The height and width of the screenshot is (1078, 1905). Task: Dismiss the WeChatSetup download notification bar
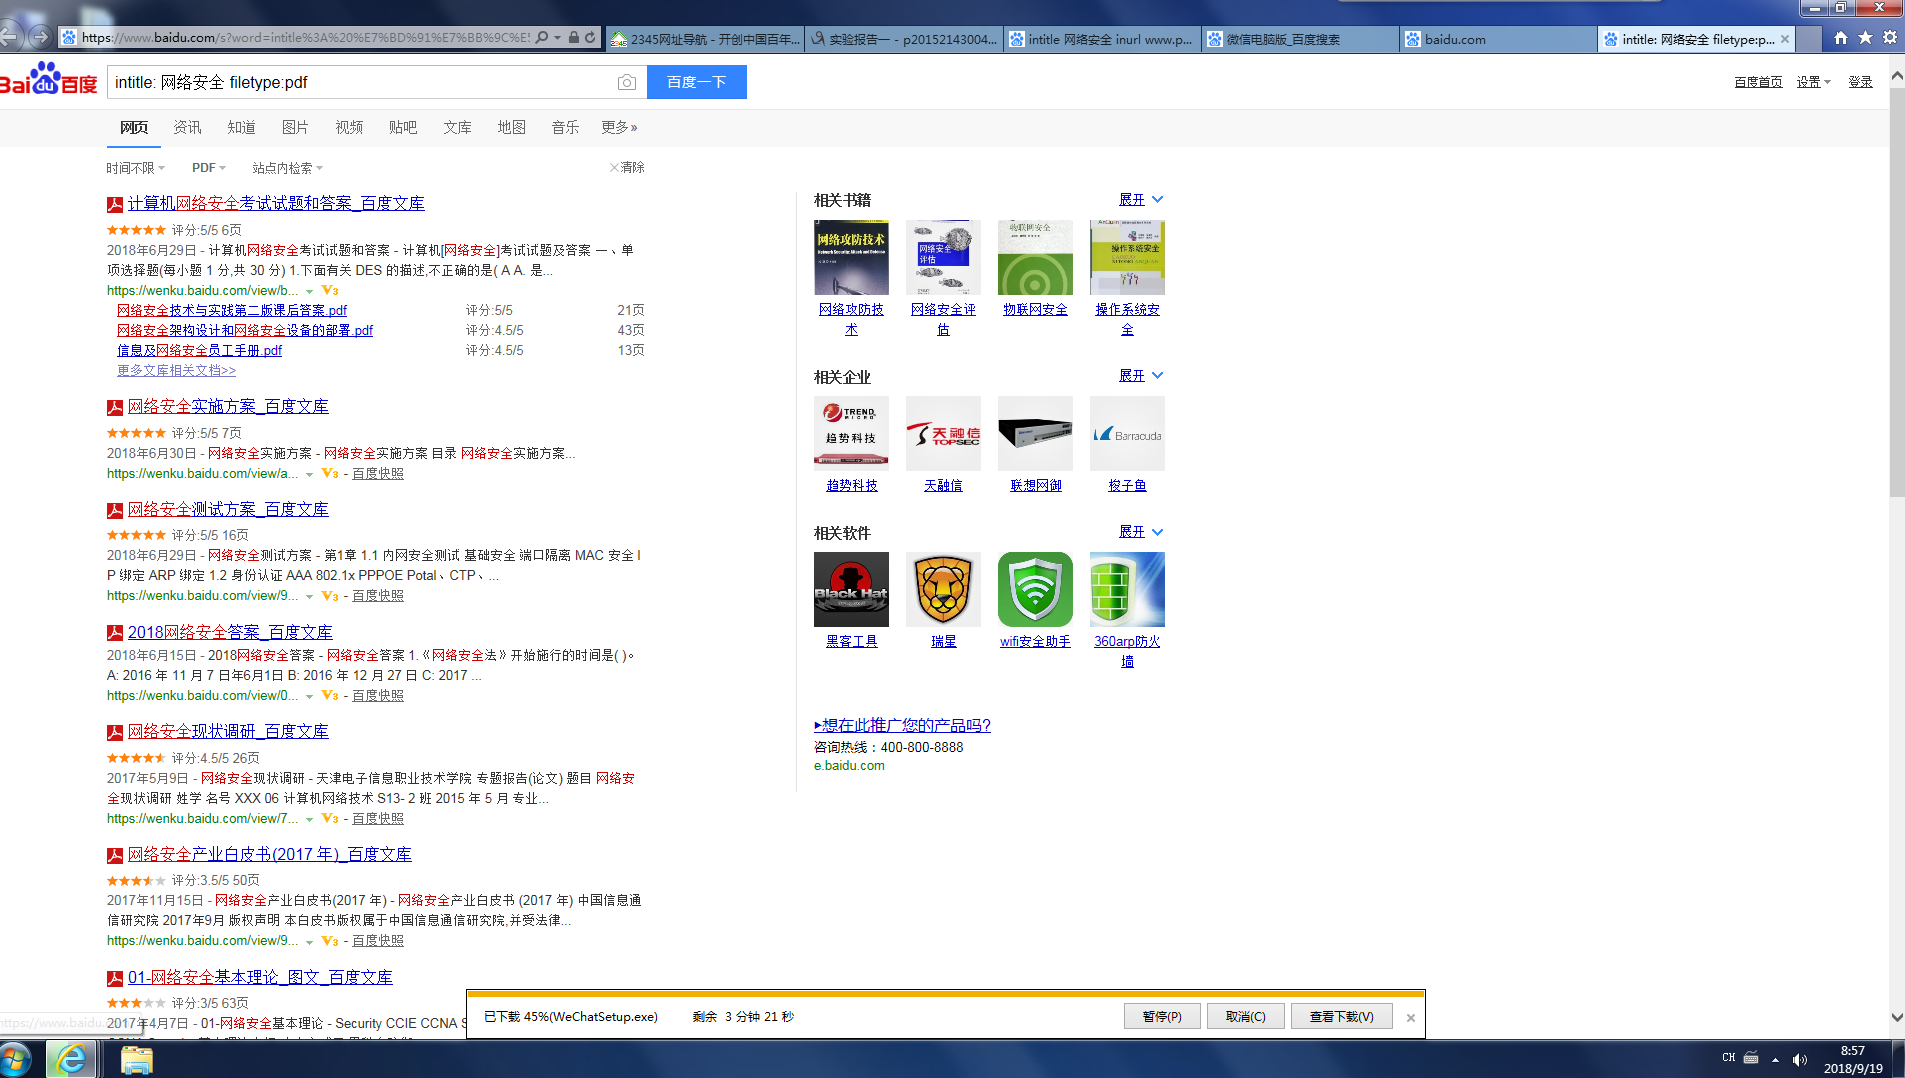click(1411, 1018)
